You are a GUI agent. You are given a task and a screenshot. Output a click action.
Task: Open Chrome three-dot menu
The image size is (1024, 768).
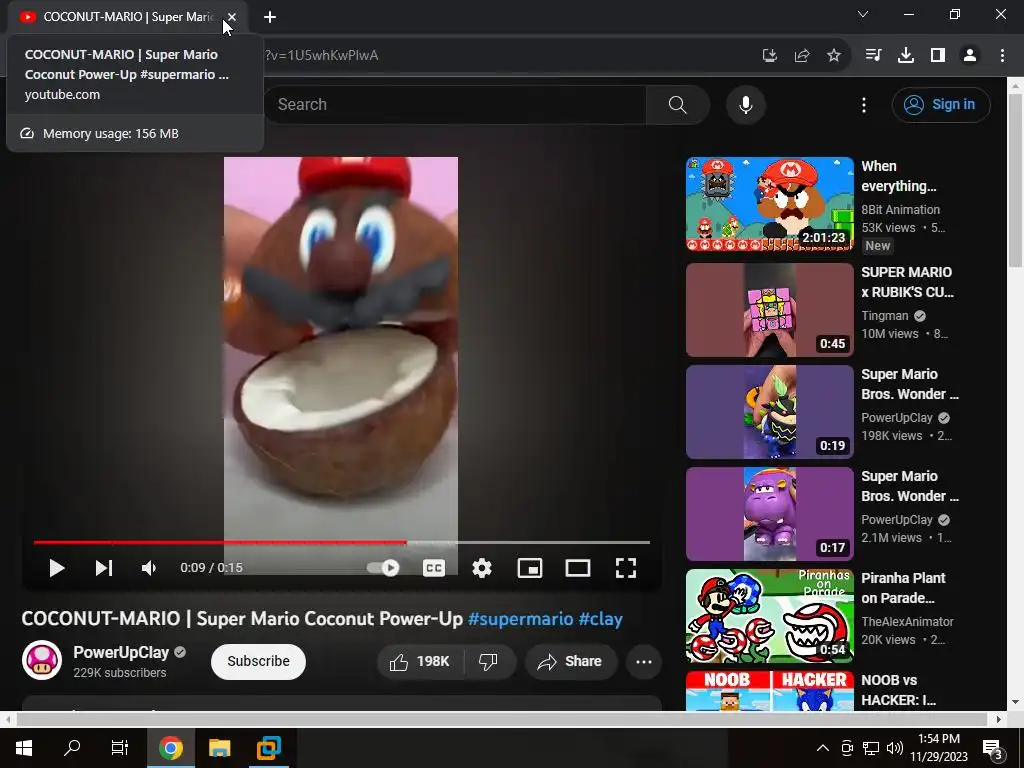coord(1002,56)
